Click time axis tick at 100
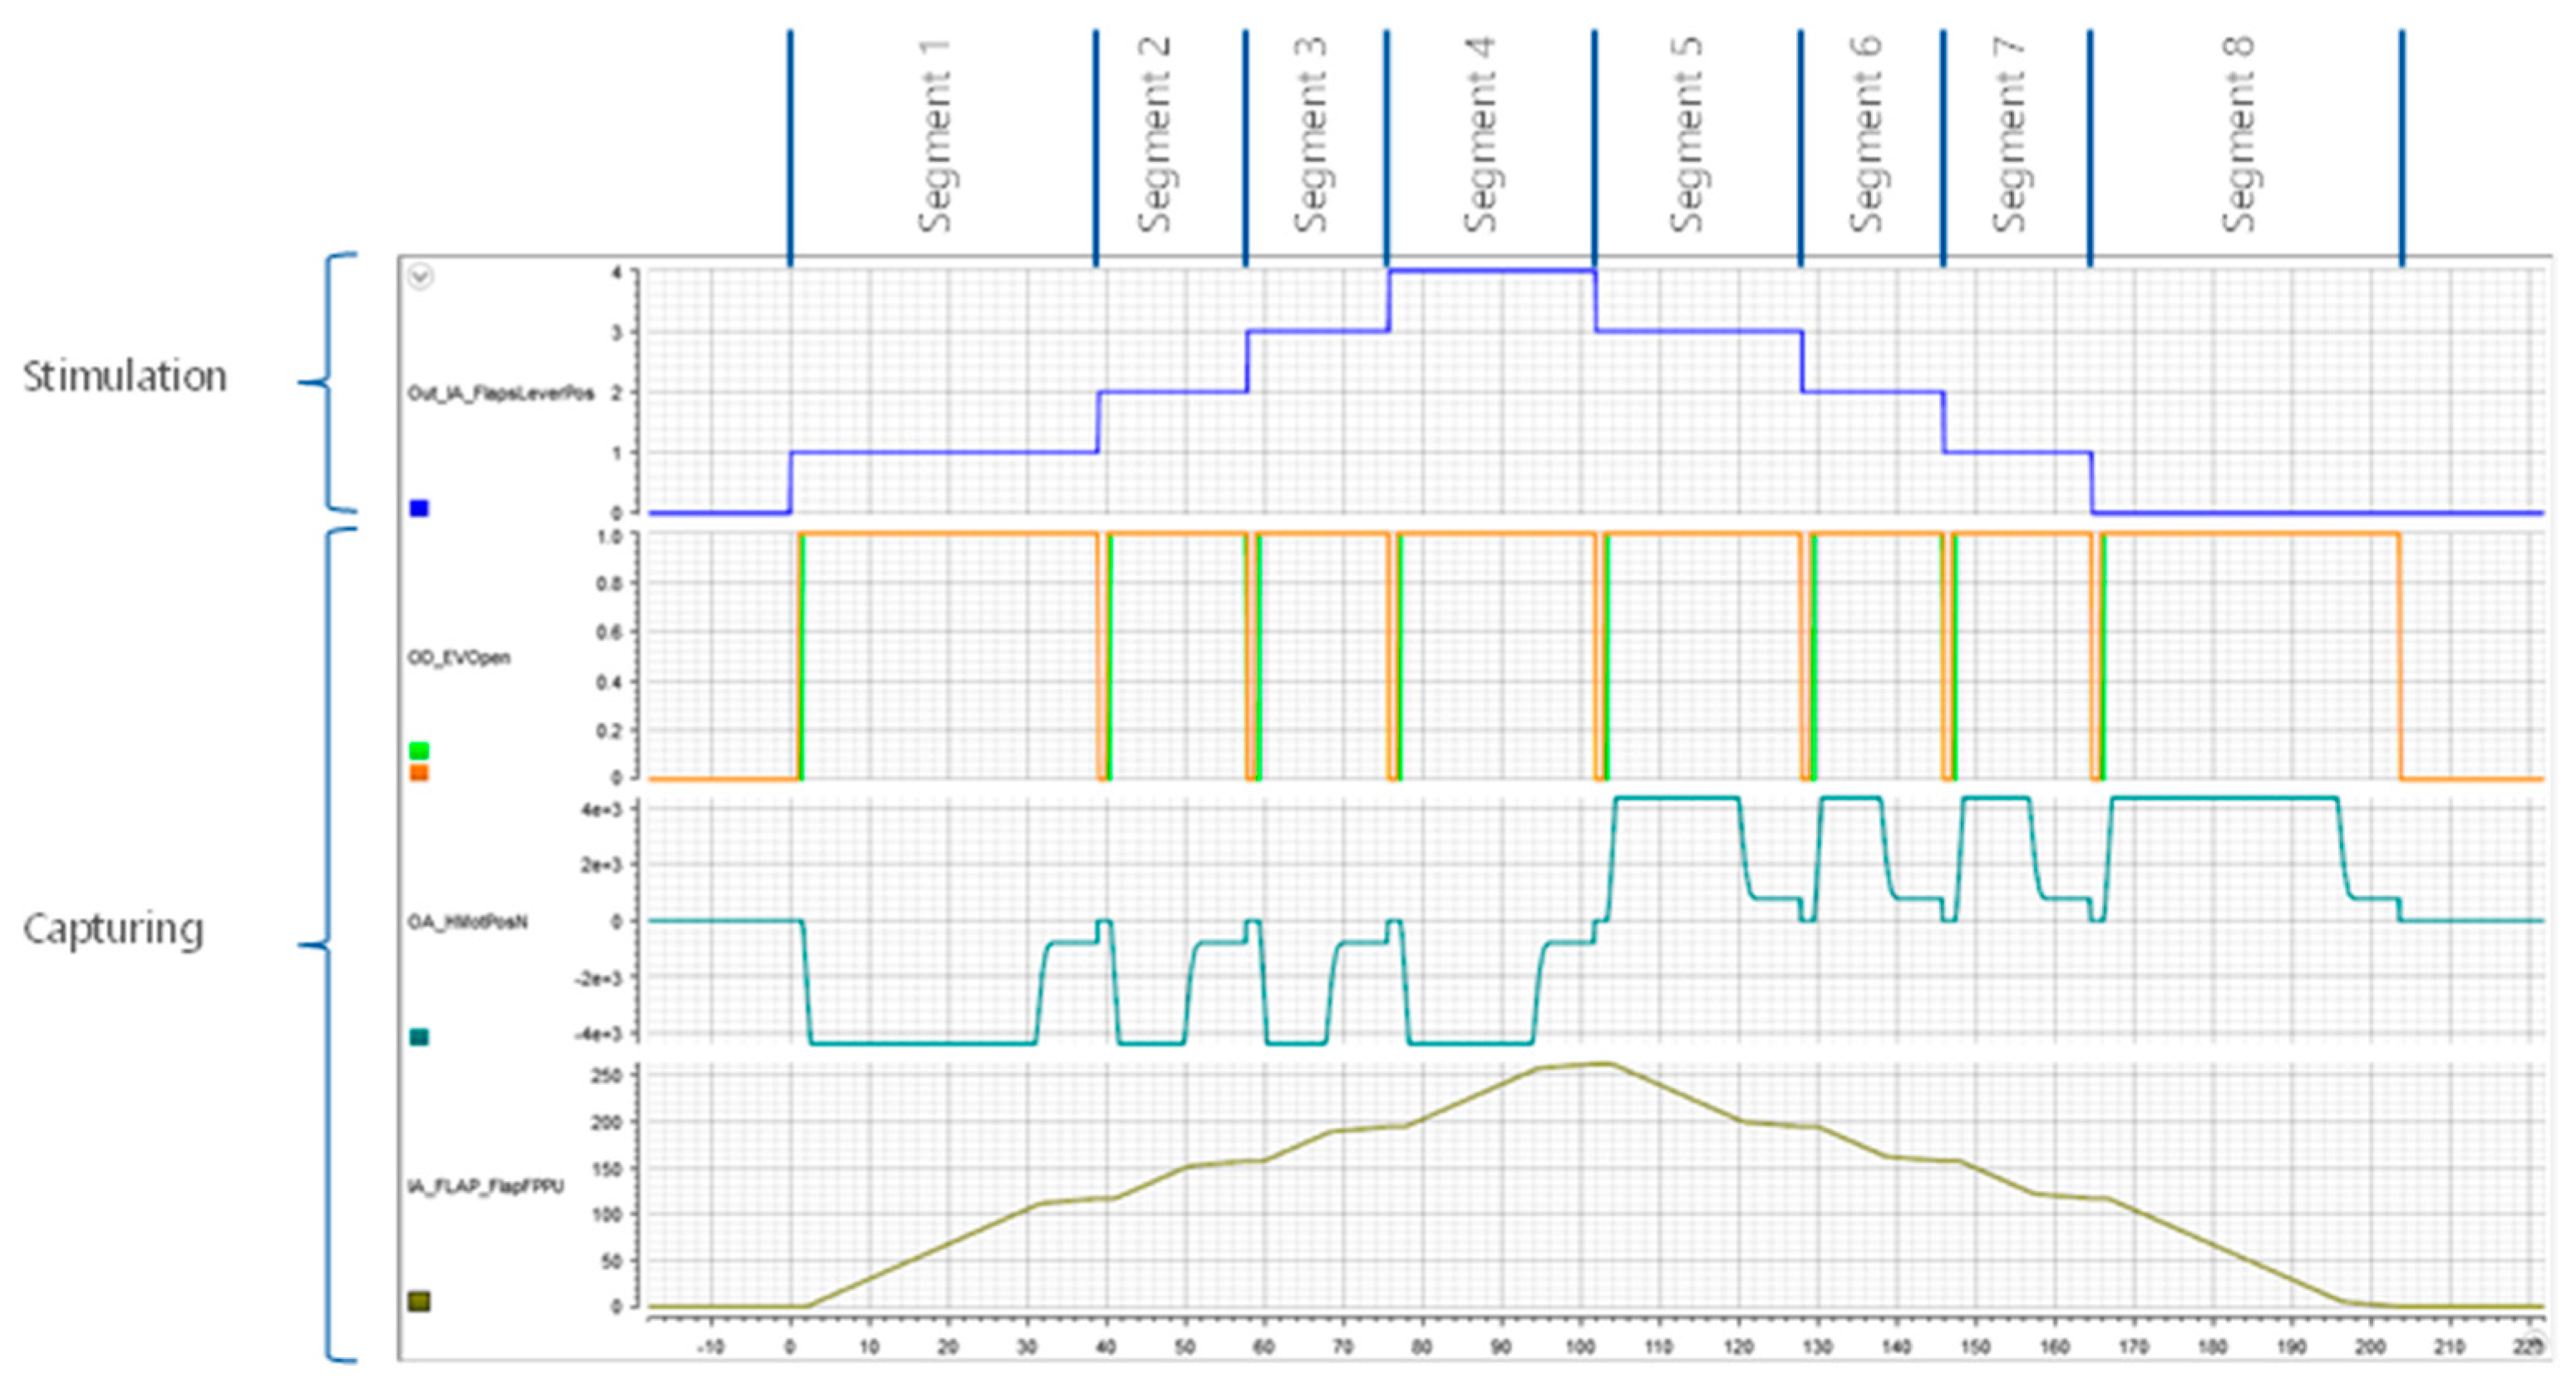 click(1580, 1347)
